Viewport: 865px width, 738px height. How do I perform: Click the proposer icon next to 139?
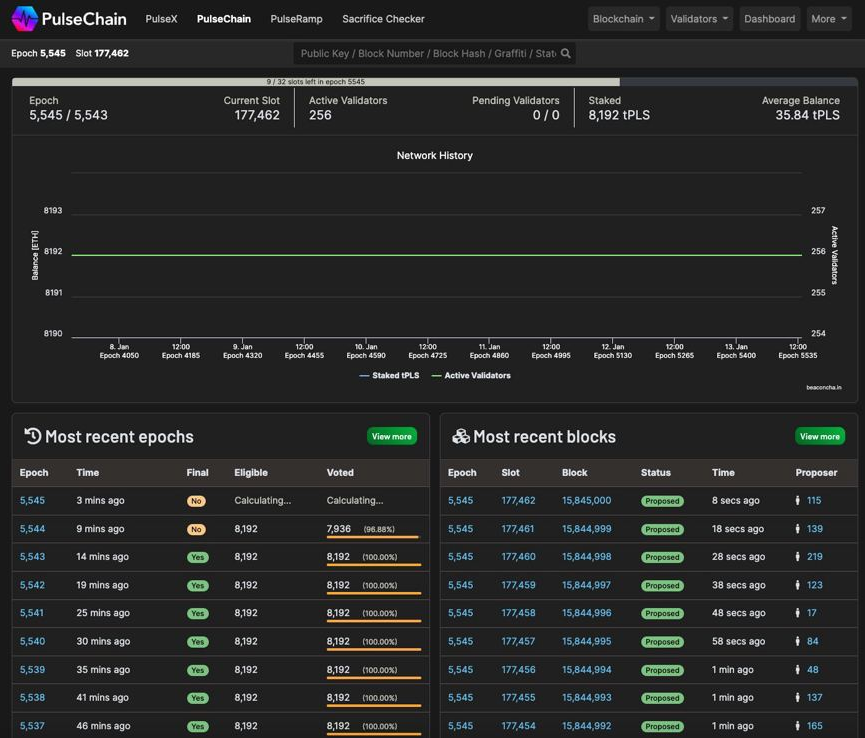797,528
